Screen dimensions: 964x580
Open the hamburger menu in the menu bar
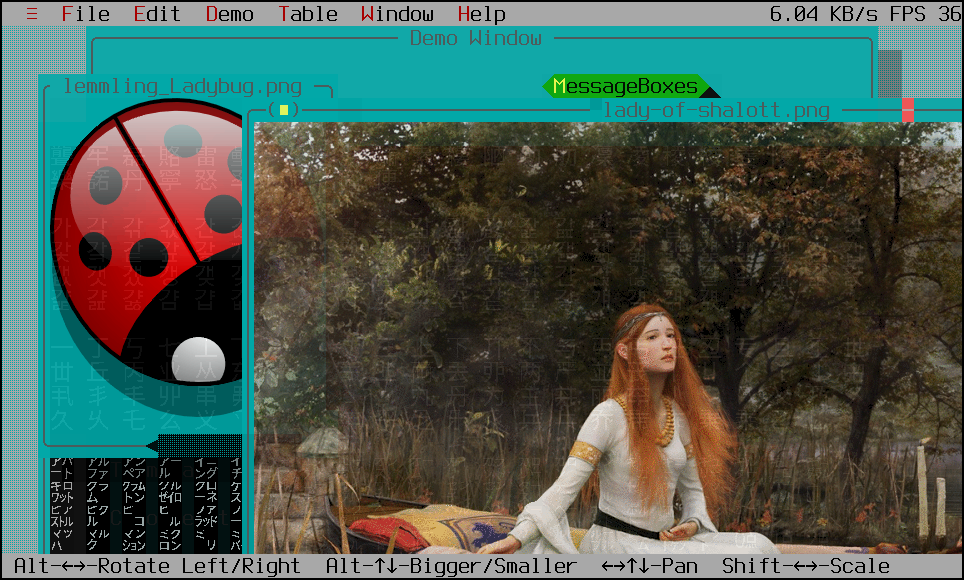(x=32, y=14)
